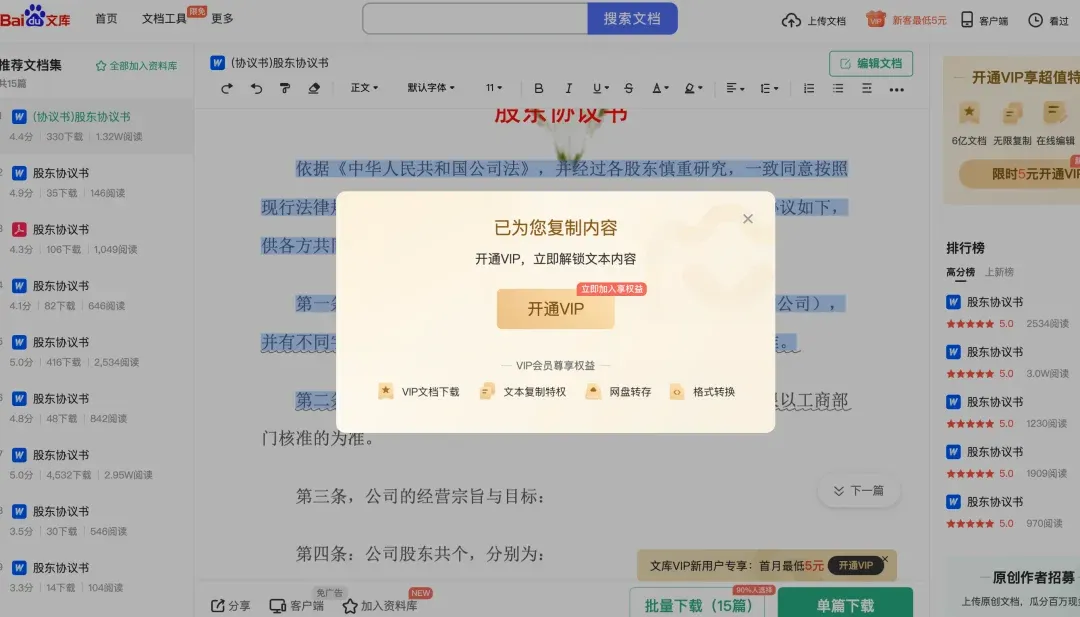
Task: Open the toolbar's three-dot more options
Action: tap(896, 89)
